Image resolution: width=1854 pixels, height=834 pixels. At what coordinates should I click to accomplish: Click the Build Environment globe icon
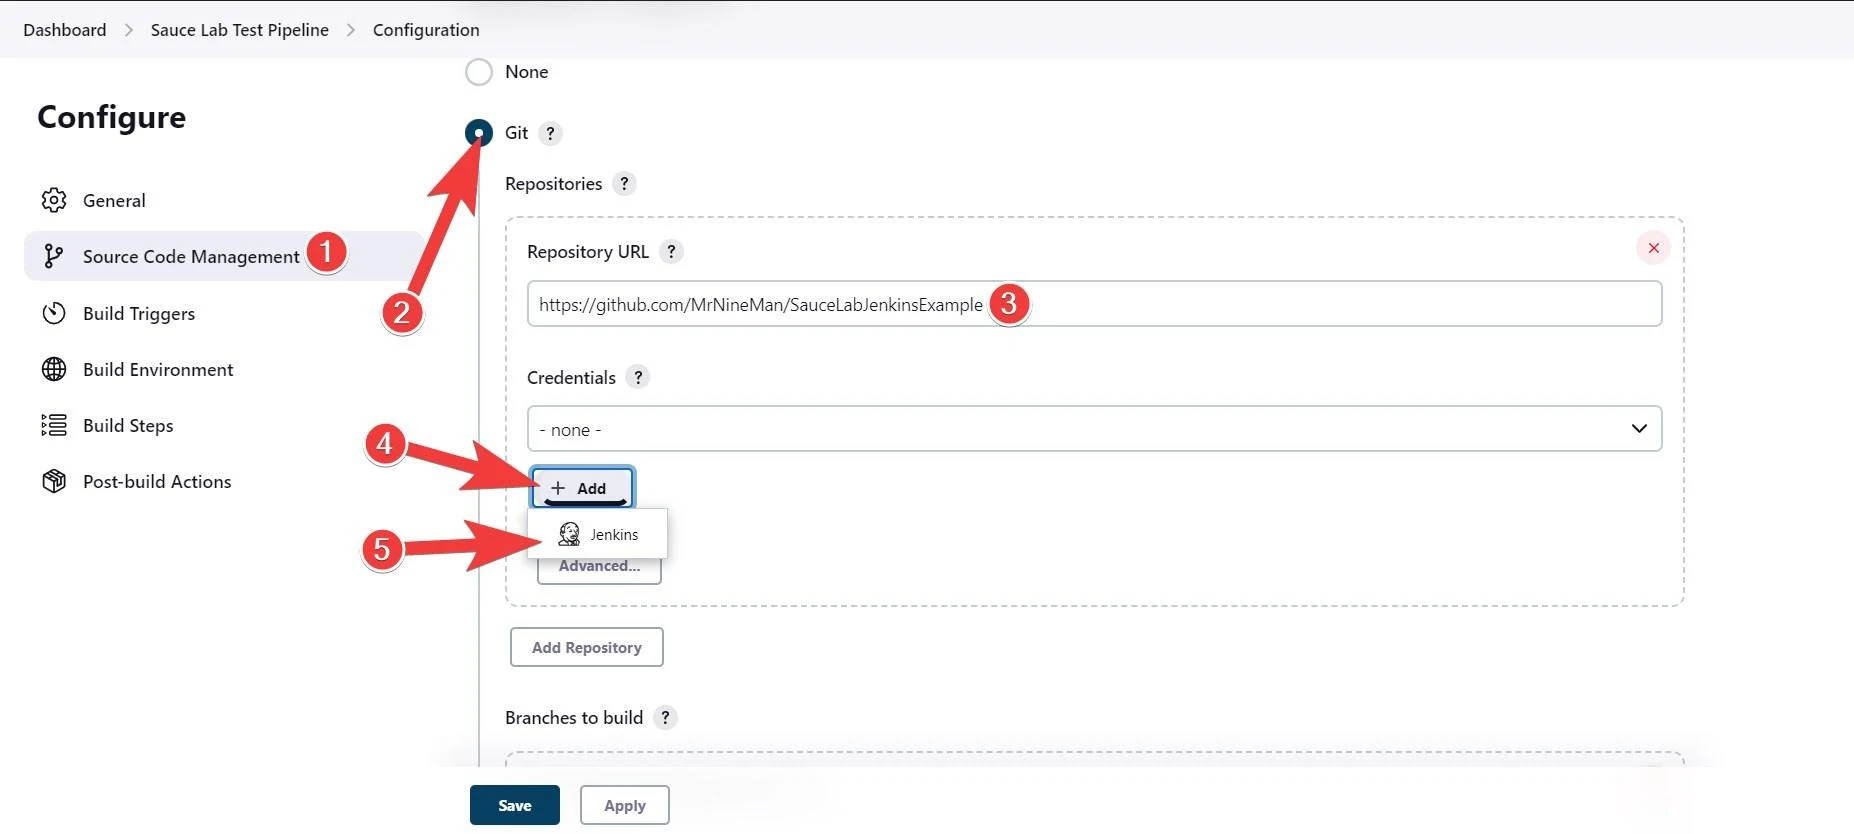point(54,369)
